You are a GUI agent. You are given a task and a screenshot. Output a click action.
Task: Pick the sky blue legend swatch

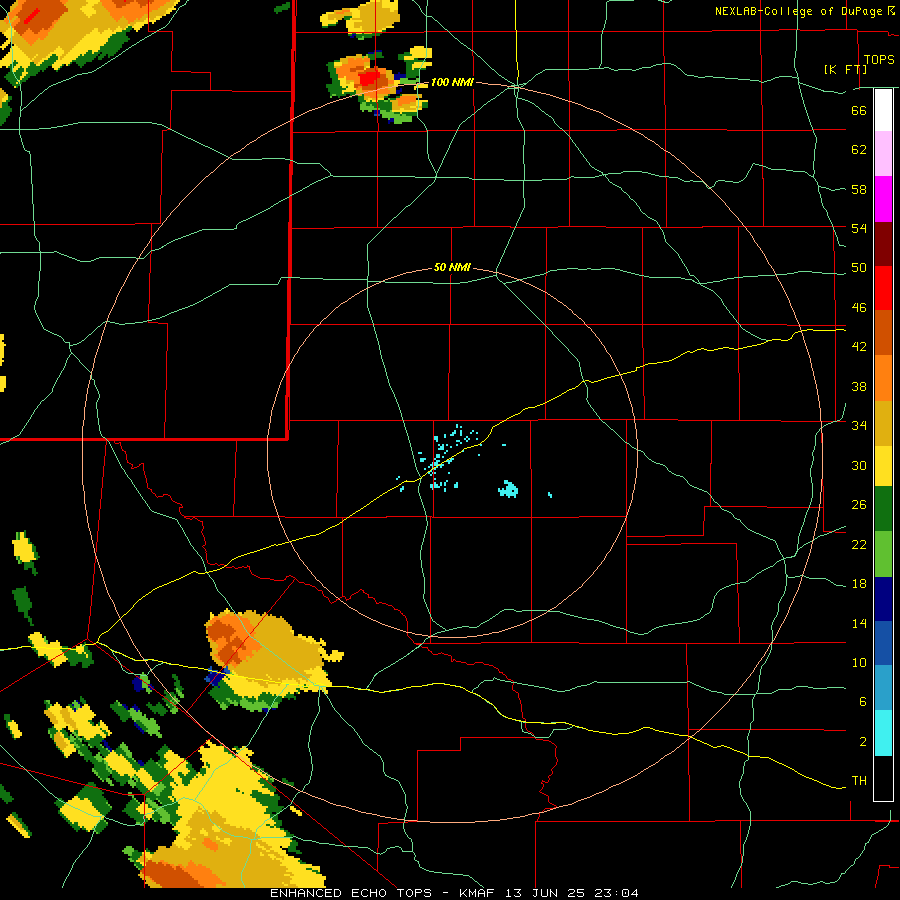point(883,688)
